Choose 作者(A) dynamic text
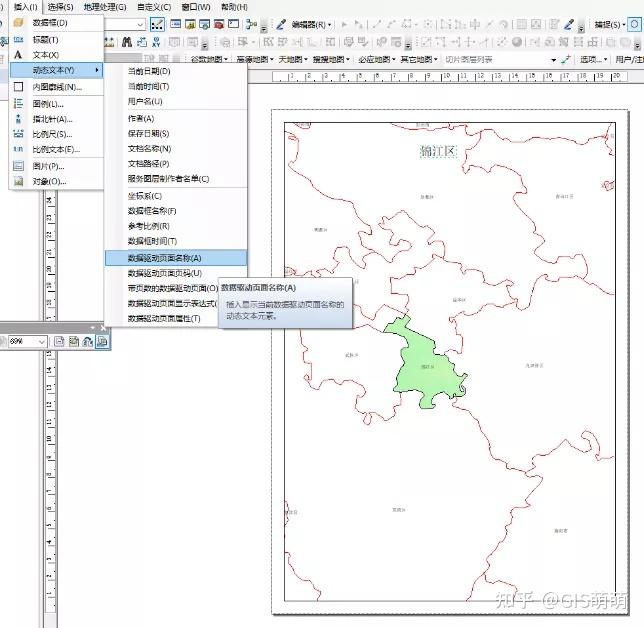This screenshot has height=628, width=644. [141, 118]
